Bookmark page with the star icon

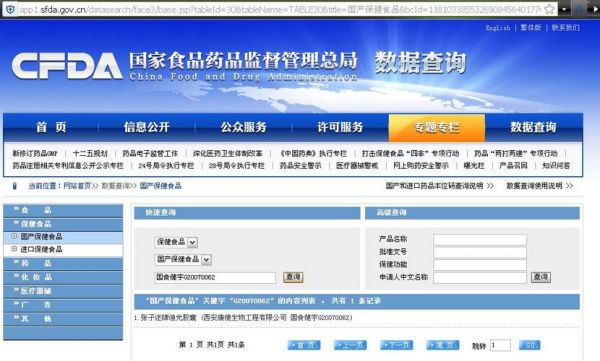point(549,9)
